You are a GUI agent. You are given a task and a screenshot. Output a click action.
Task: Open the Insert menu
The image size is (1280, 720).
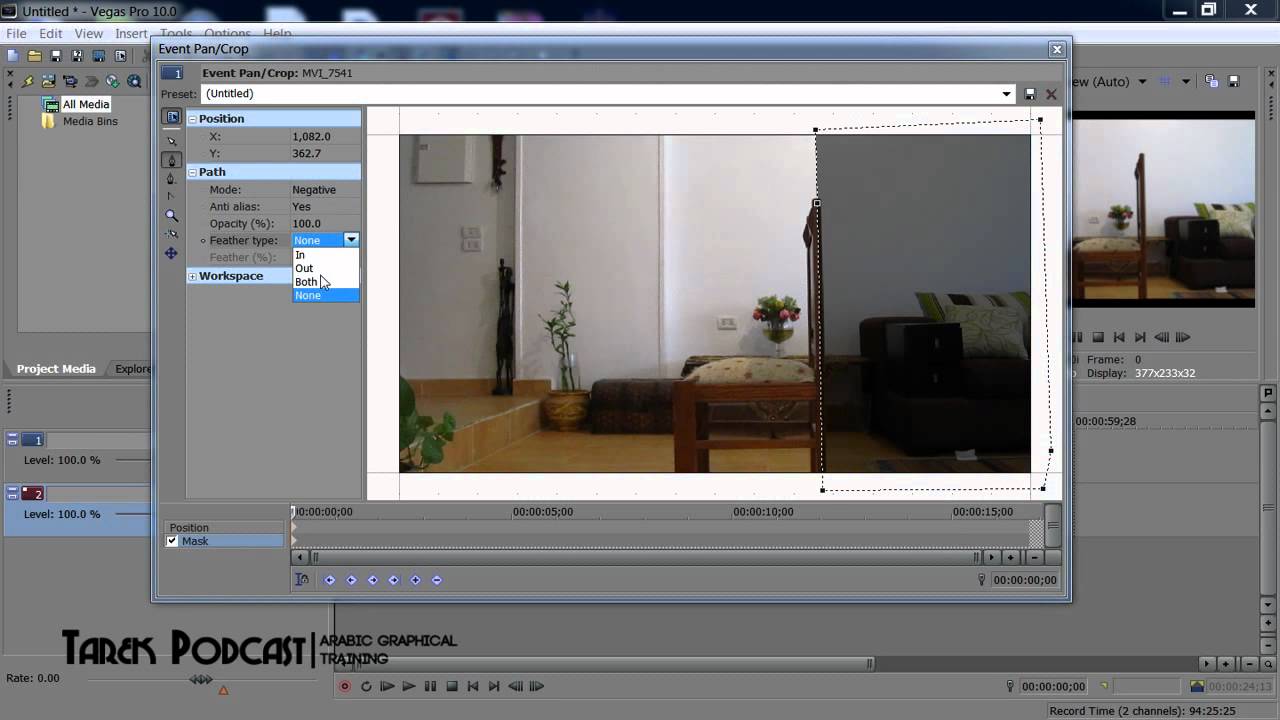[x=131, y=34]
